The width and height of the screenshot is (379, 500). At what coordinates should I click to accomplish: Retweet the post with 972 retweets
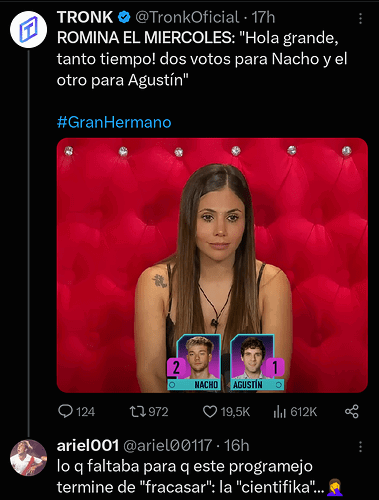[137, 412]
